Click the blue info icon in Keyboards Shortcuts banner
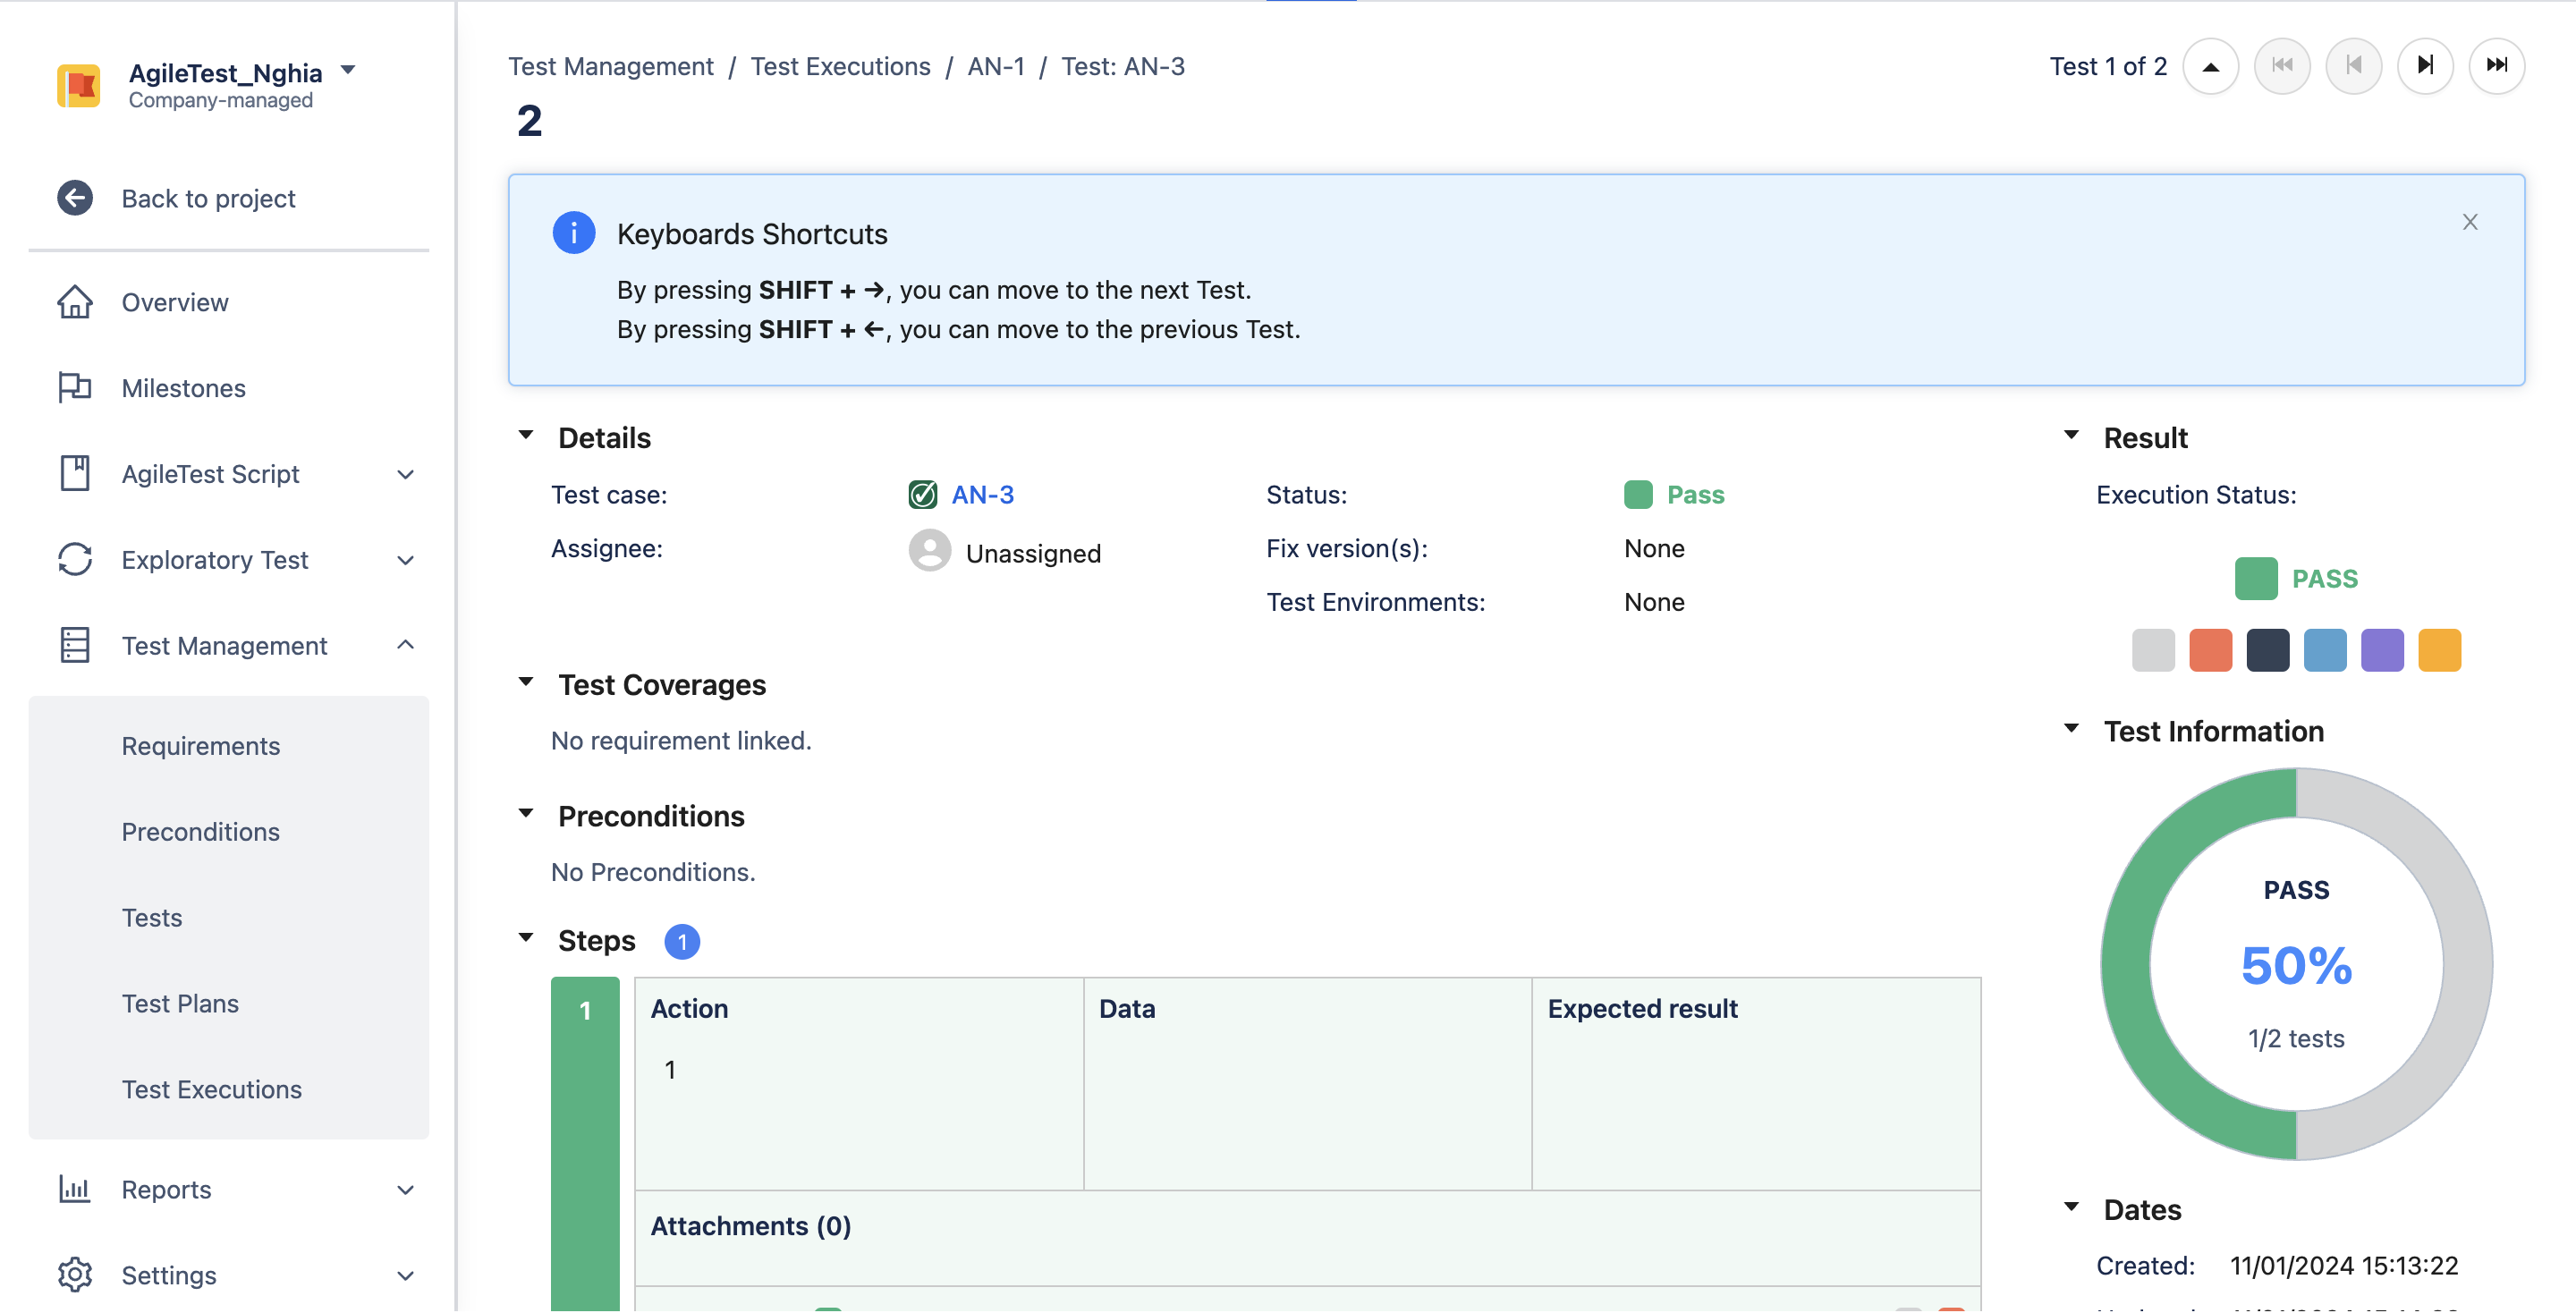This screenshot has width=2576, height=1313. pos(573,233)
